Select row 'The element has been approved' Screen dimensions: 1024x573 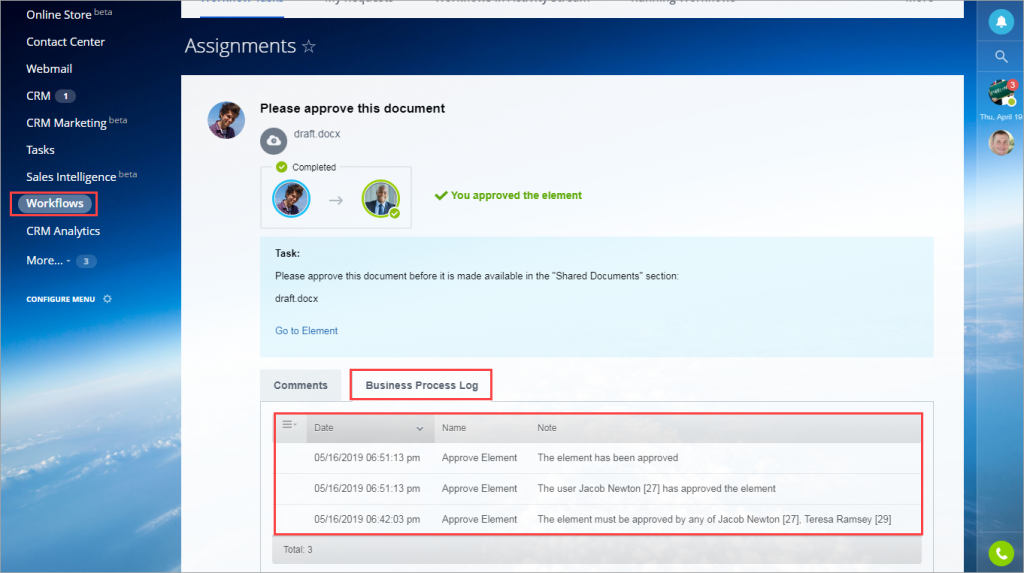[x=598, y=458]
